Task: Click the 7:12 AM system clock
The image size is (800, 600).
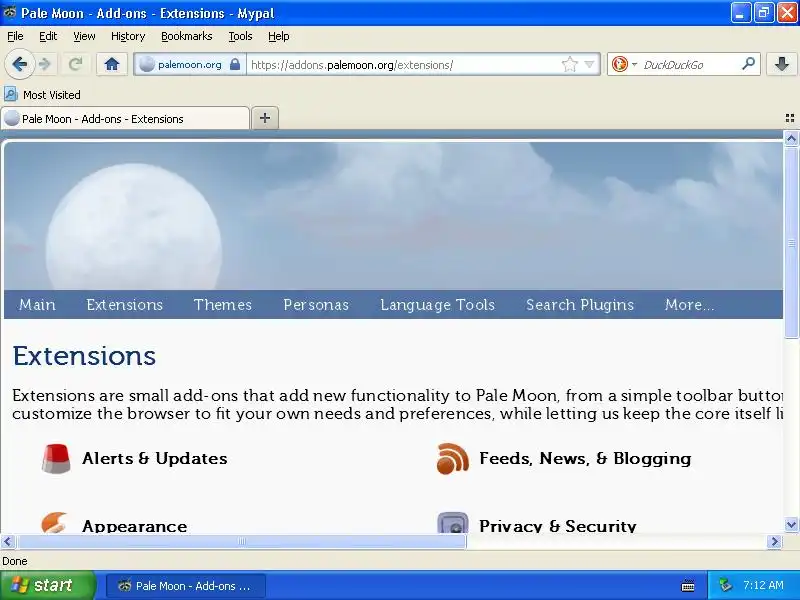Action: click(x=763, y=585)
